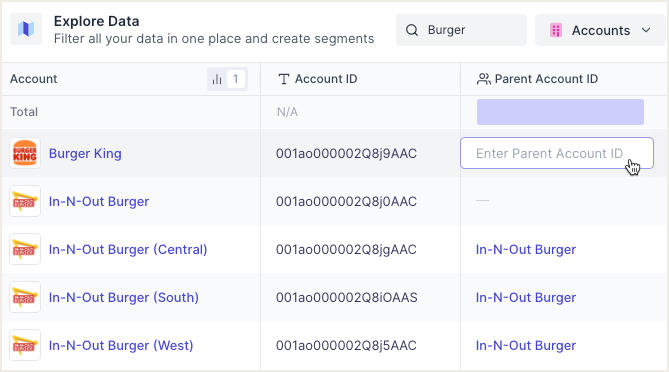Open the Burger King account link
The image size is (669, 372).
click(85, 154)
